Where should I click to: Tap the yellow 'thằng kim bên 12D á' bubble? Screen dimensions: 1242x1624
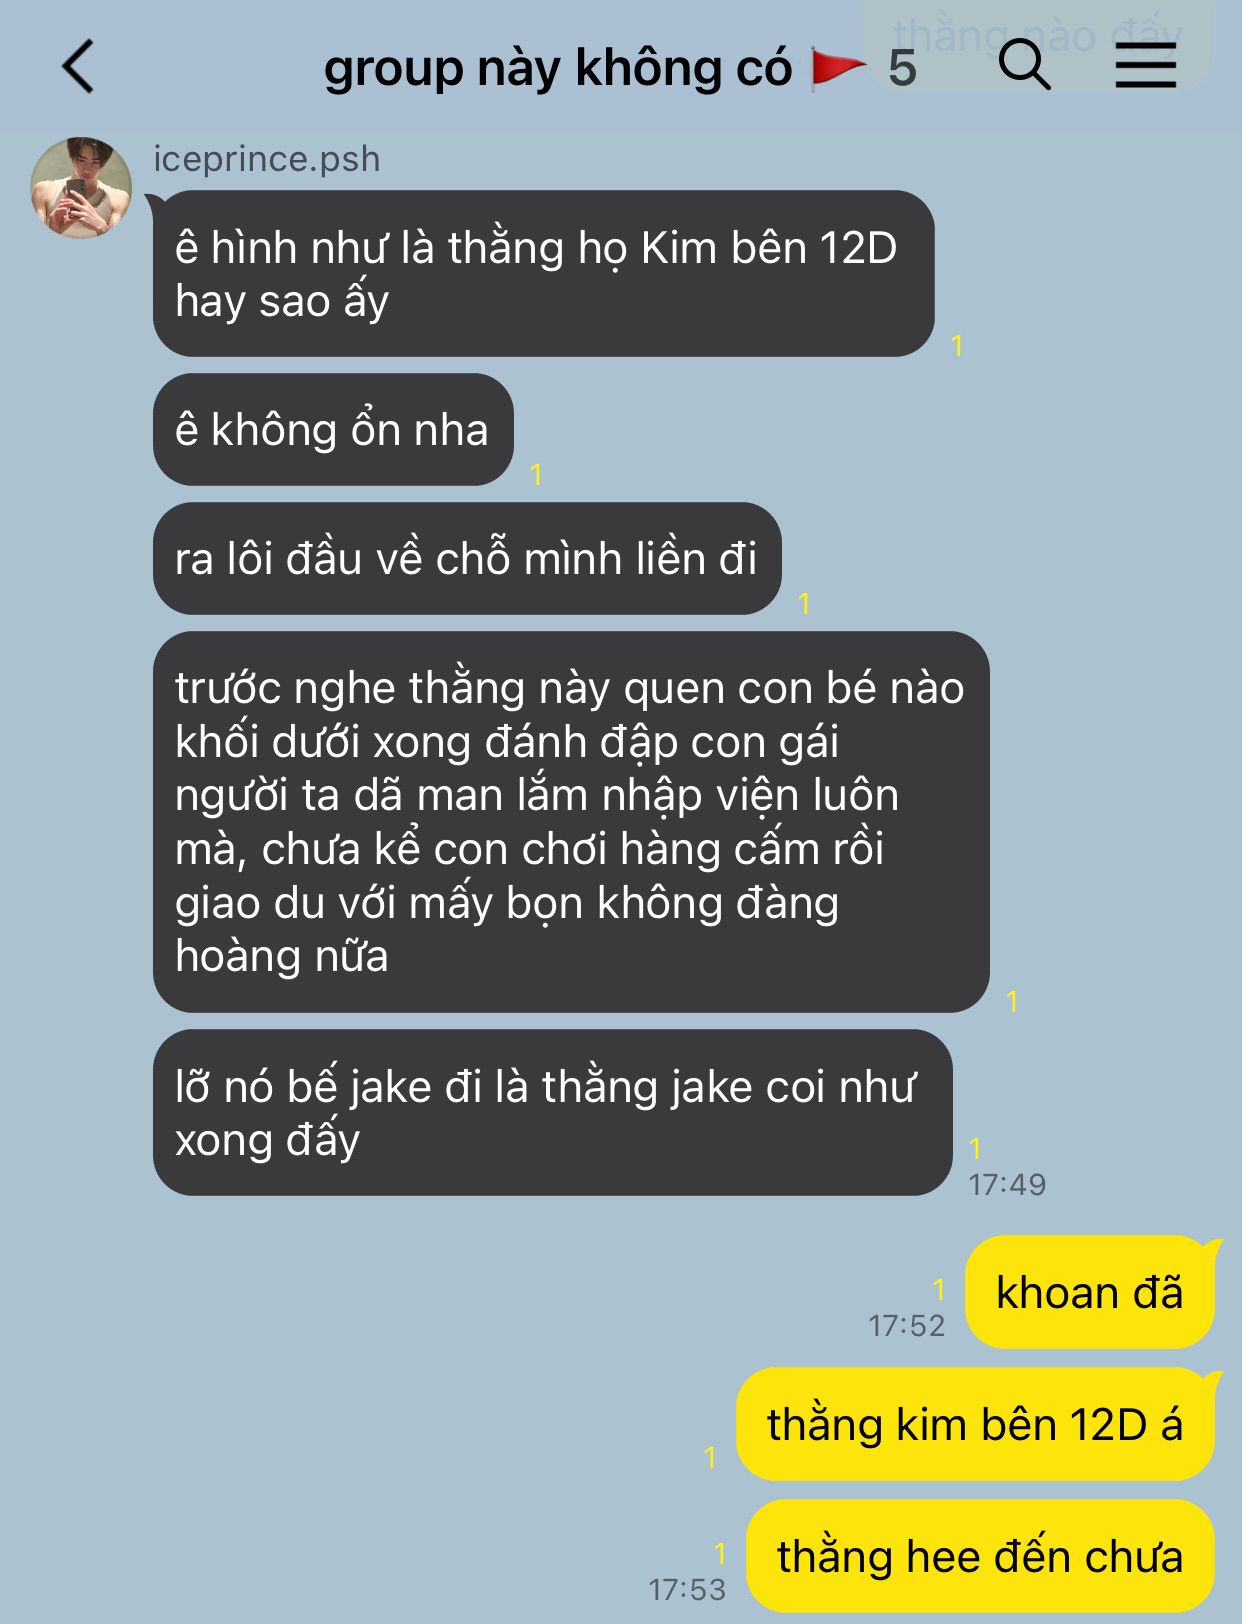975,1425
